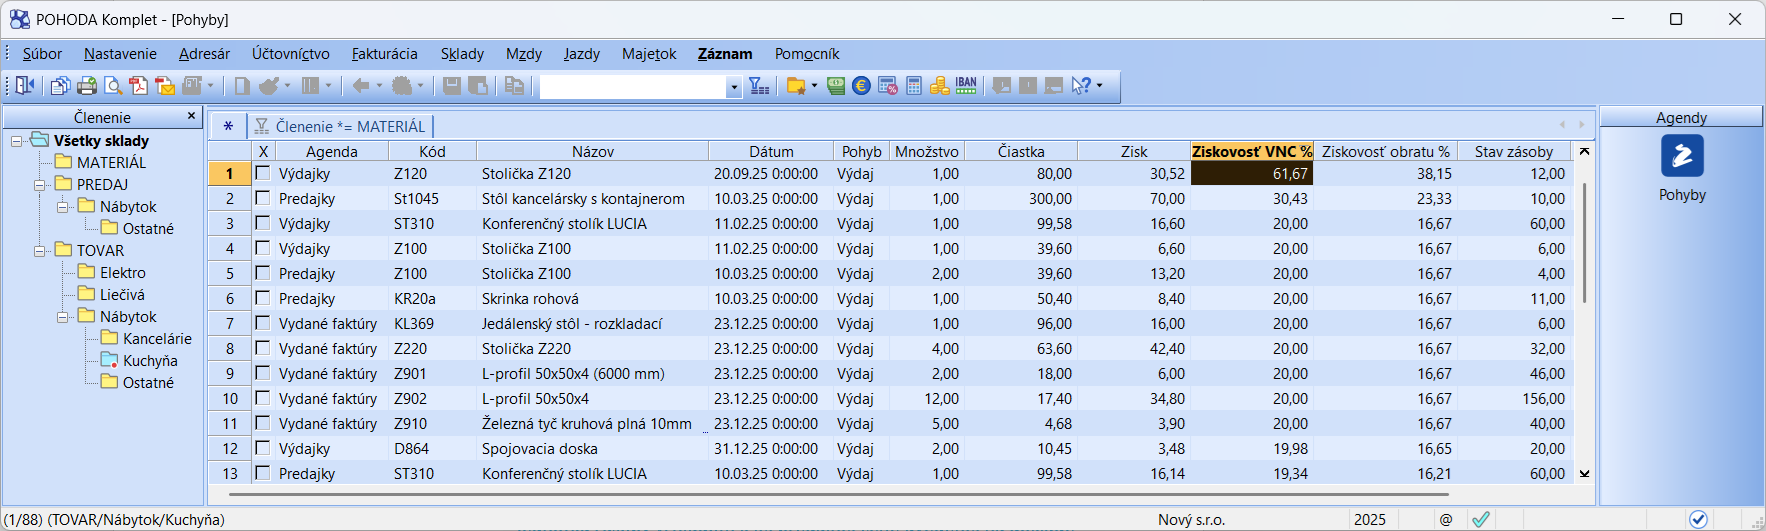Open the Fakturácia menu

point(384,54)
